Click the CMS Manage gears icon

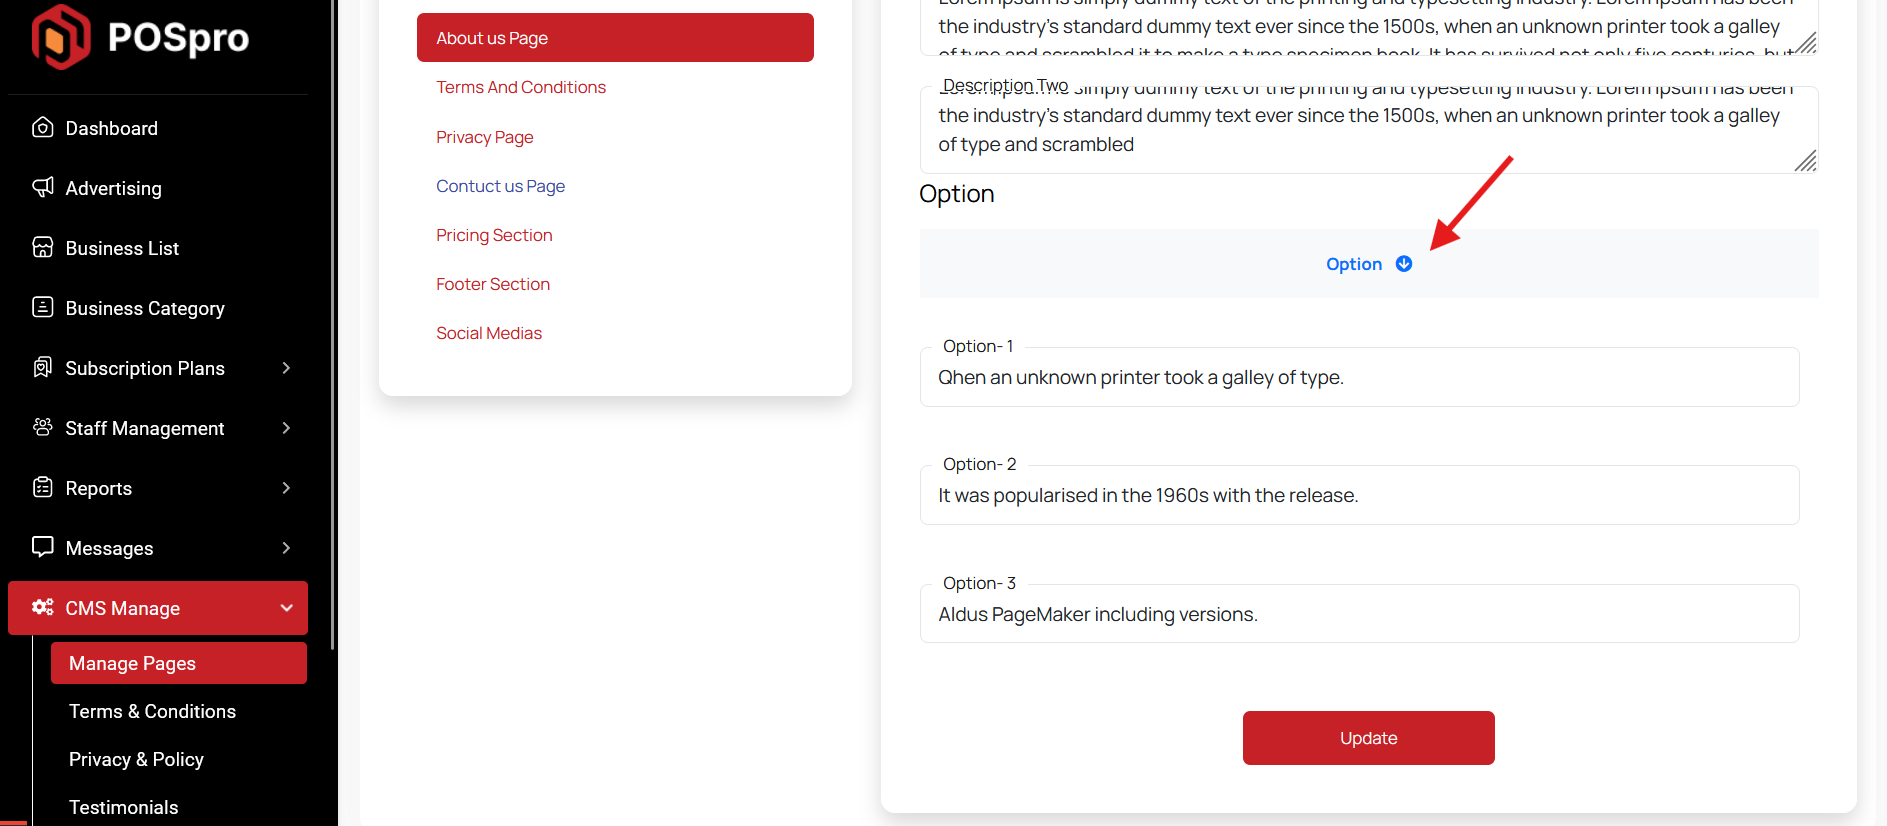42,607
